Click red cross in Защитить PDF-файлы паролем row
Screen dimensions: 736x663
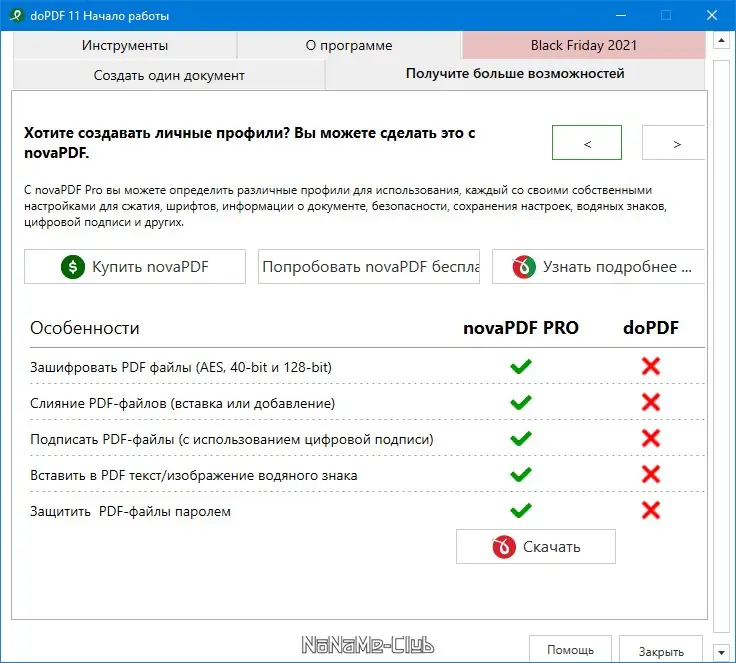tap(651, 510)
